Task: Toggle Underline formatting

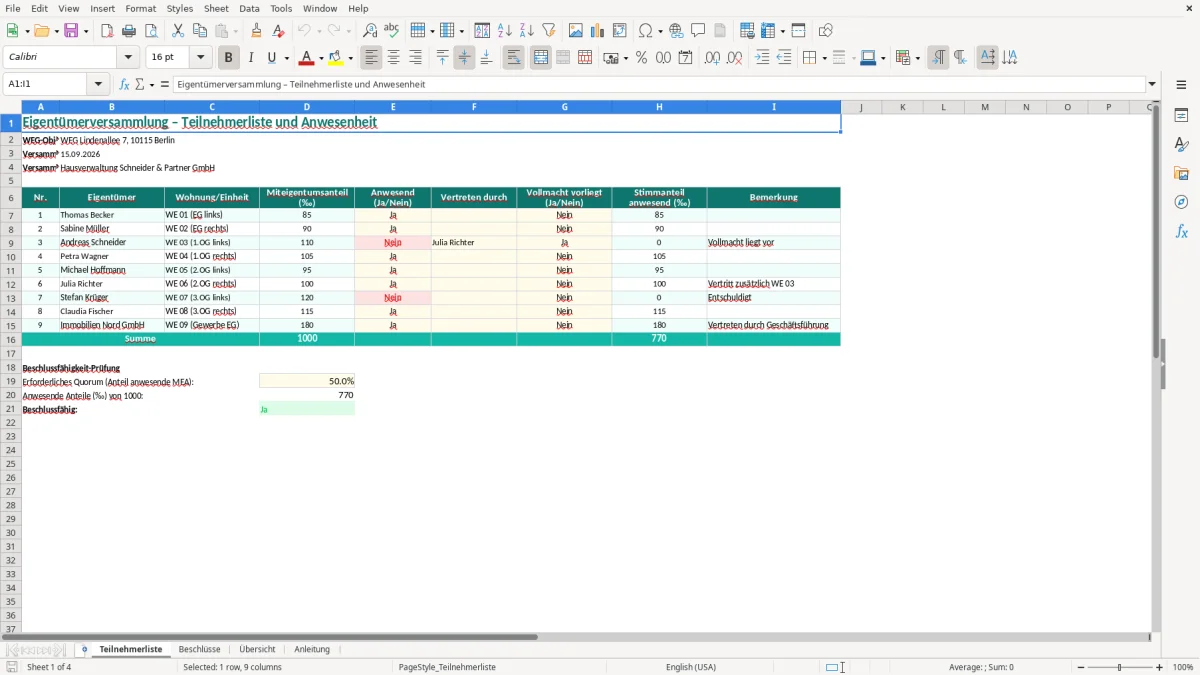Action: click(x=271, y=58)
